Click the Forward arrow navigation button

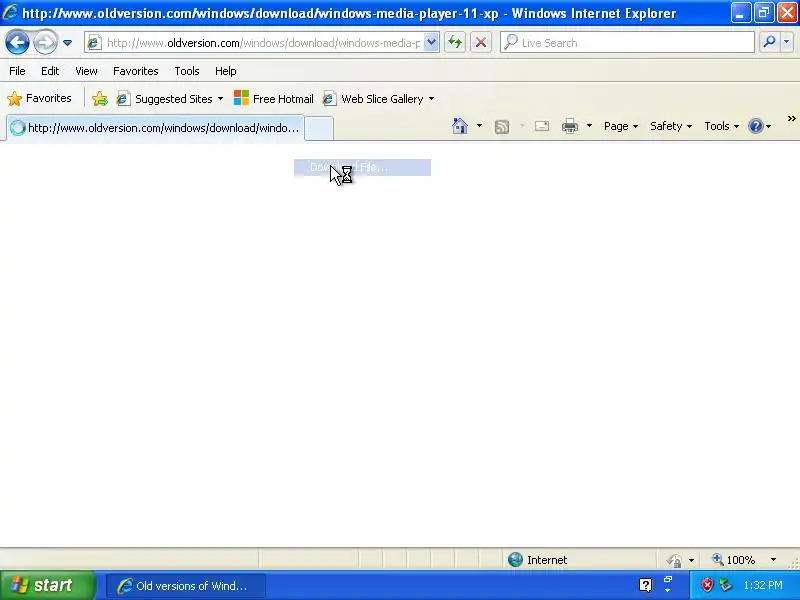(45, 42)
